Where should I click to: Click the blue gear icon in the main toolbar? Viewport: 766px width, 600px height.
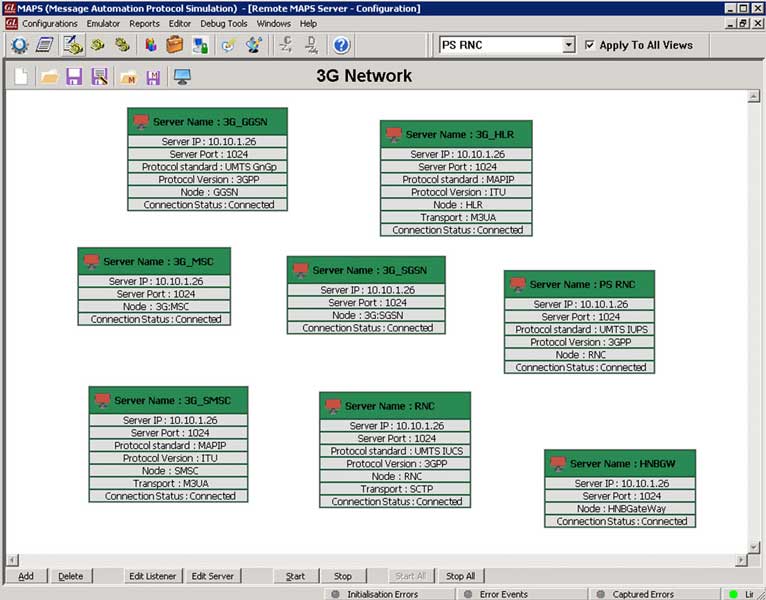coord(20,45)
